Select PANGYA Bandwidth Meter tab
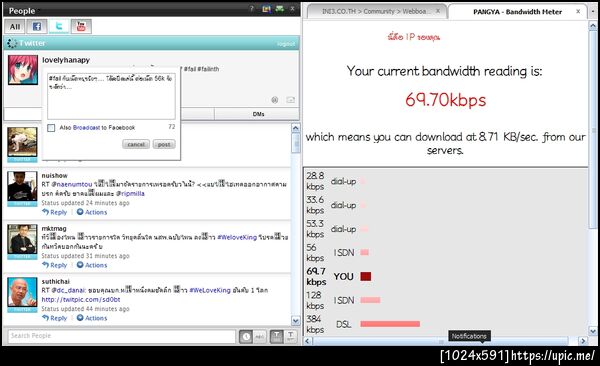This screenshot has height=366, width=600. pyautogui.click(x=517, y=12)
